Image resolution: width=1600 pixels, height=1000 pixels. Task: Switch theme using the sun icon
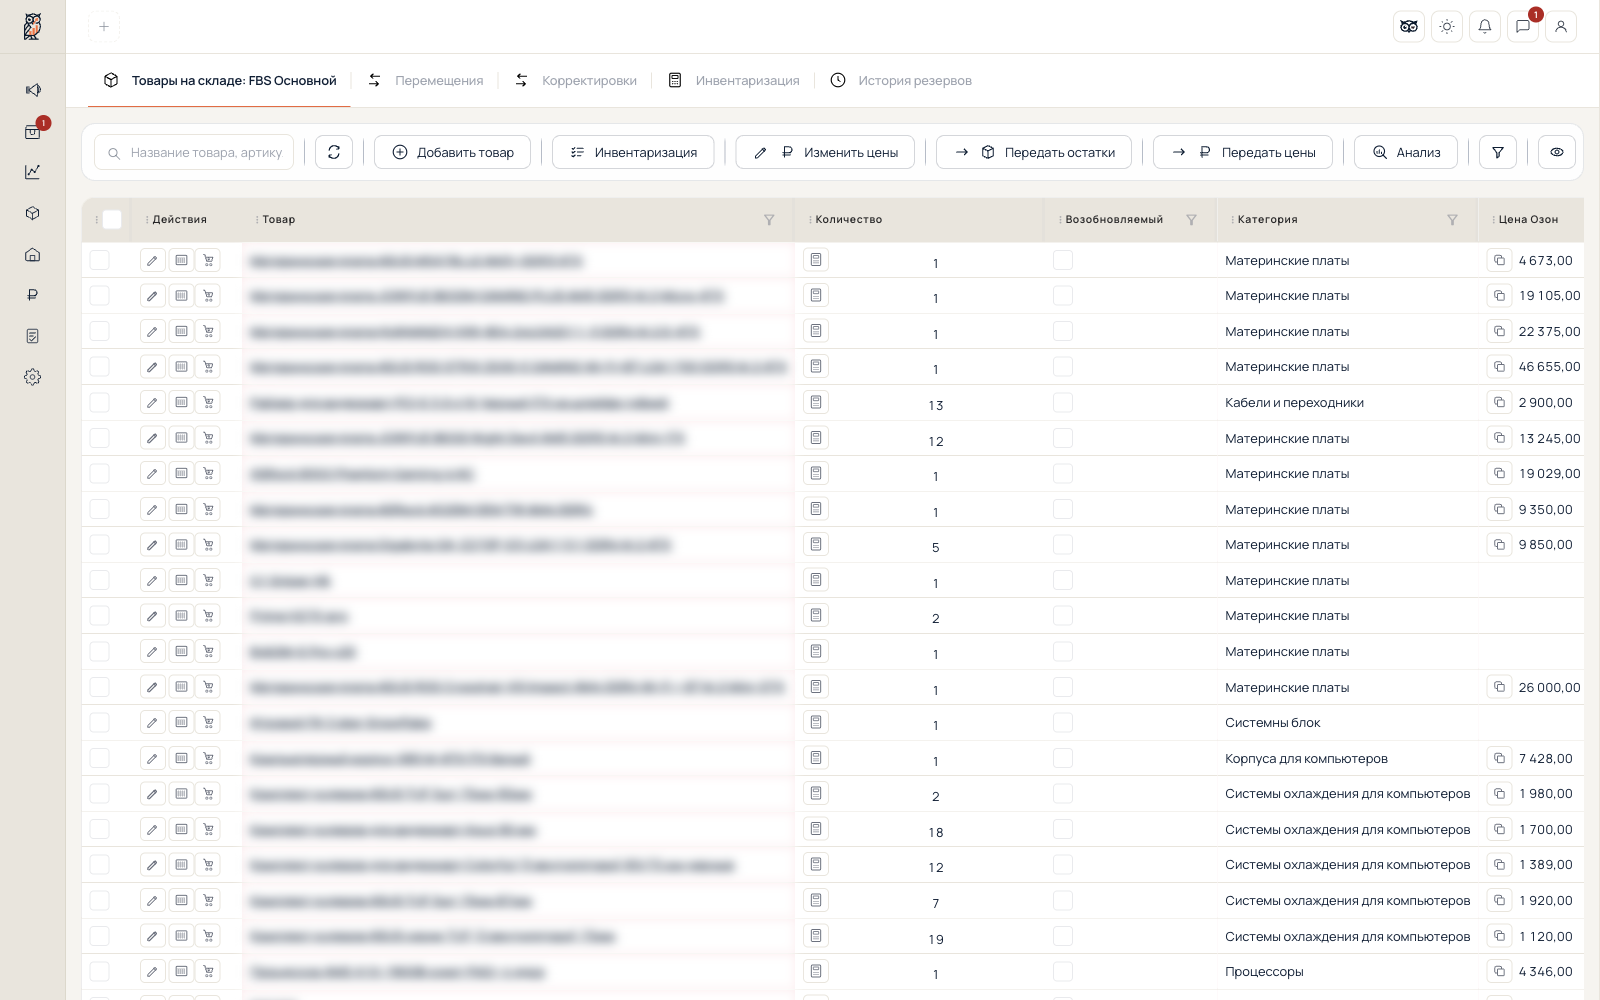point(1447,27)
